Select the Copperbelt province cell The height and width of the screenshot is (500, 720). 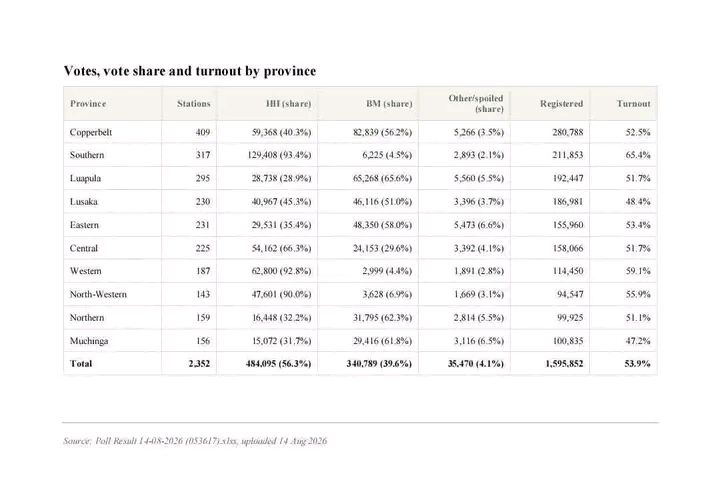pyautogui.click(x=91, y=132)
